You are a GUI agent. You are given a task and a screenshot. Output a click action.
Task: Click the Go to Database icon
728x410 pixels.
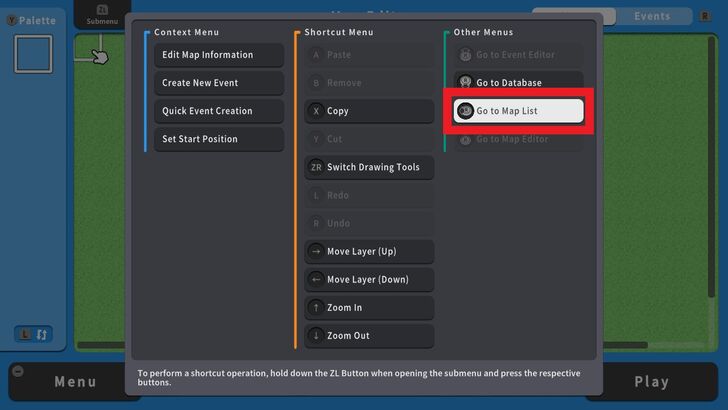[465, 83]
